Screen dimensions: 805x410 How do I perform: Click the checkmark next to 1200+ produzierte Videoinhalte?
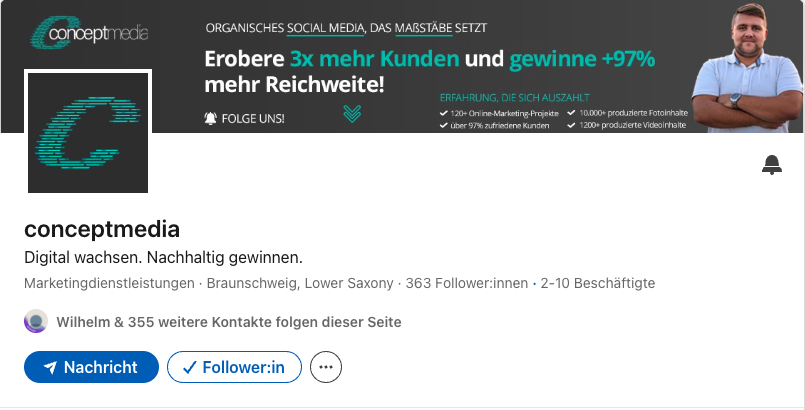point(571,126)
